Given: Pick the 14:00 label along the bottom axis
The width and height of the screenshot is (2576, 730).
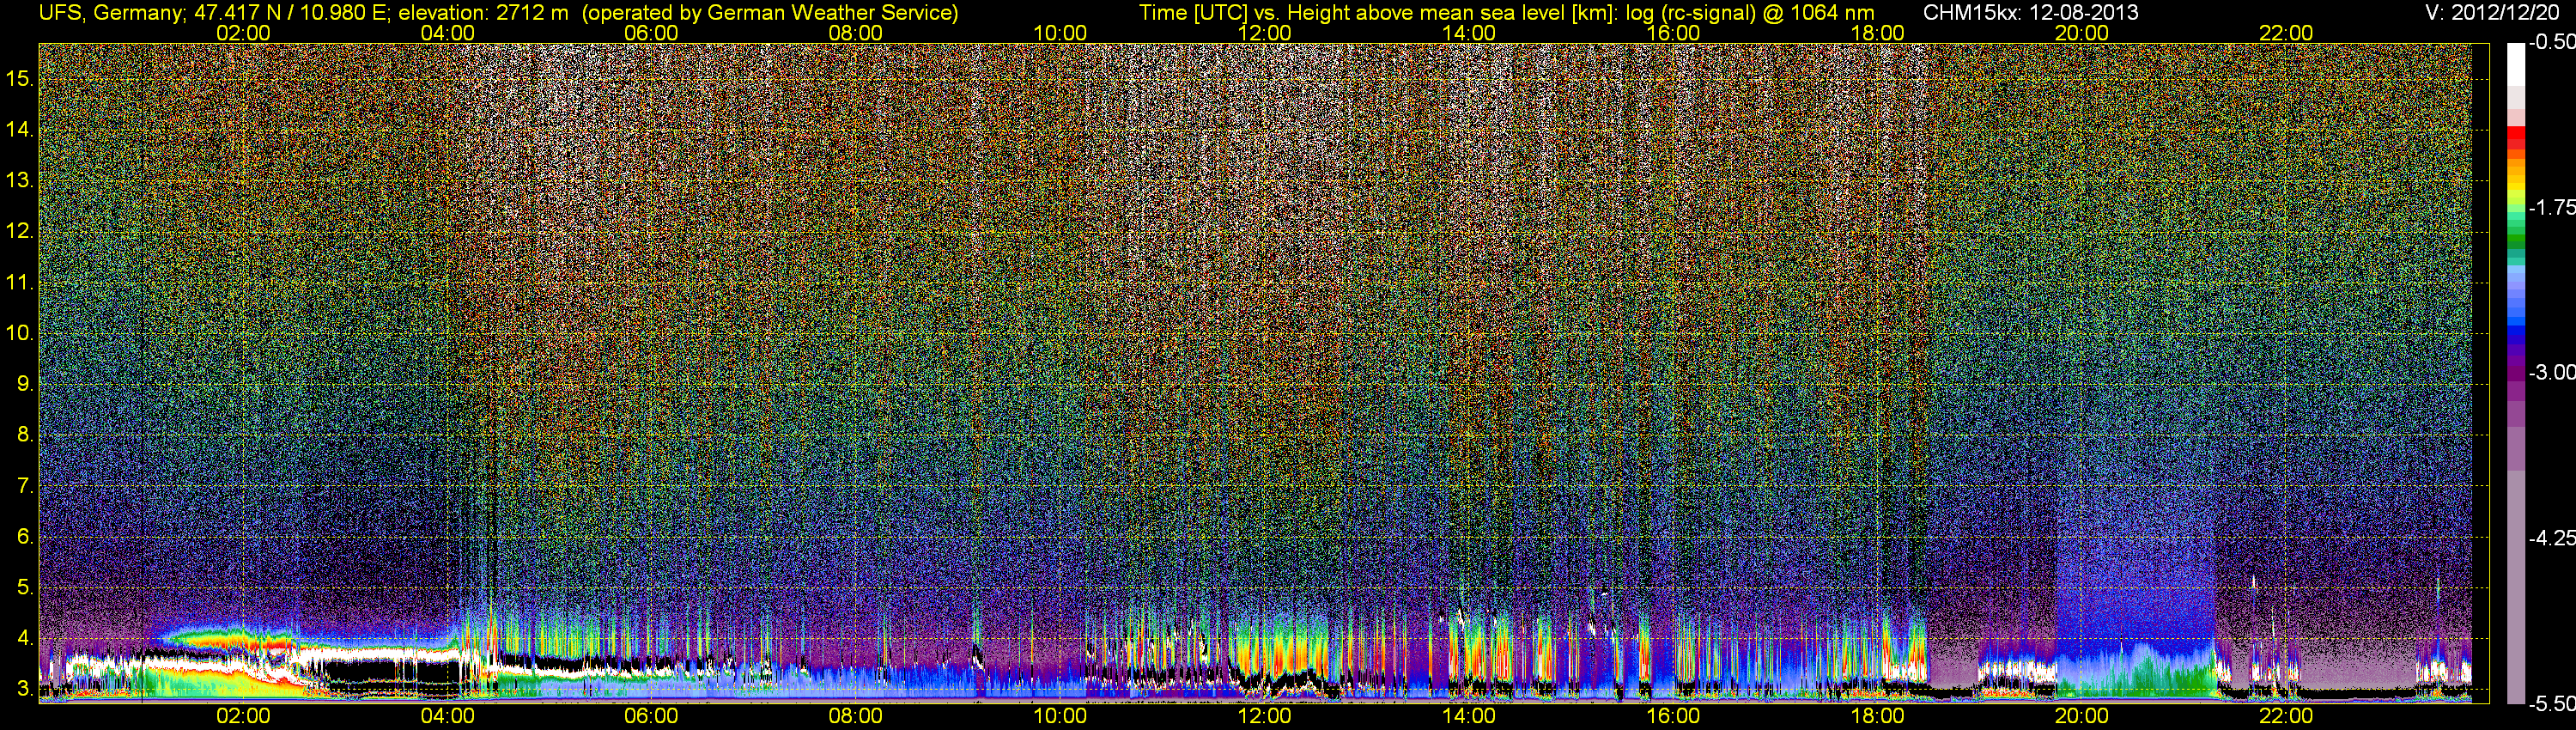Looking at the screenshot, I should (x=1469, y=716).
